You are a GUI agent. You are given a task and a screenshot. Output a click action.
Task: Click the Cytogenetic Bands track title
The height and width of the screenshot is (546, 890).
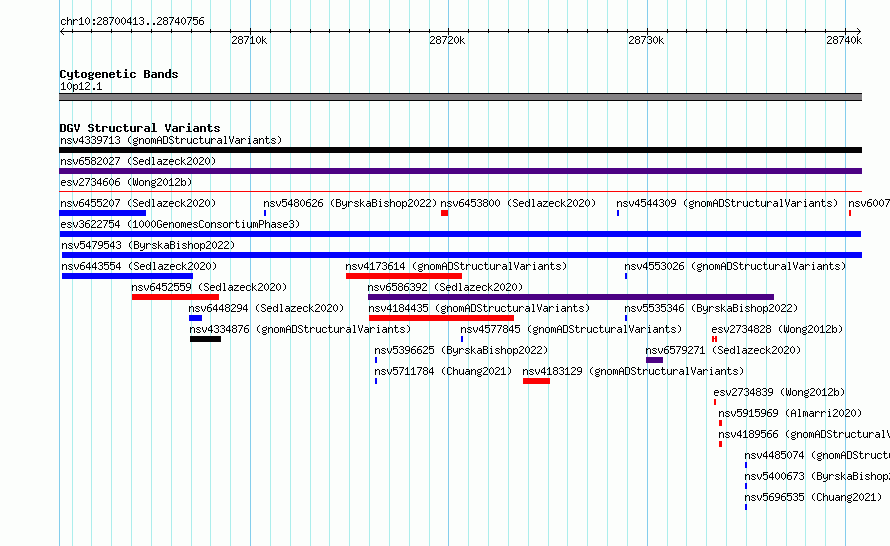[x=119, y=74]
